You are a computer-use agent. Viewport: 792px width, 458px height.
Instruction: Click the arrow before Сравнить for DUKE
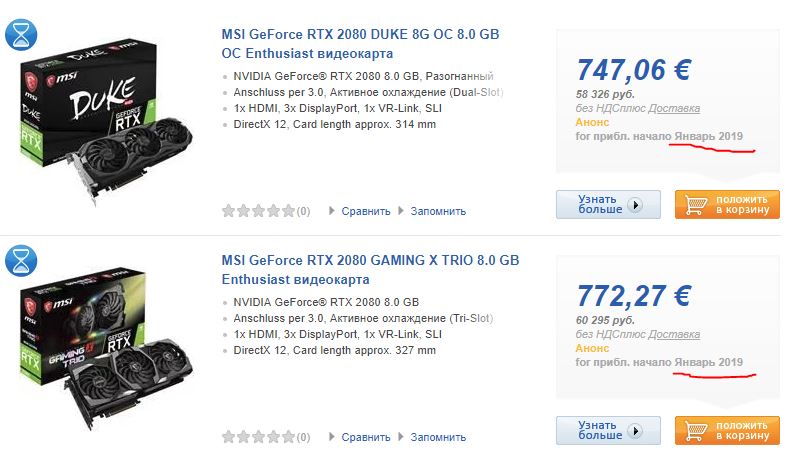coord(332,211)
